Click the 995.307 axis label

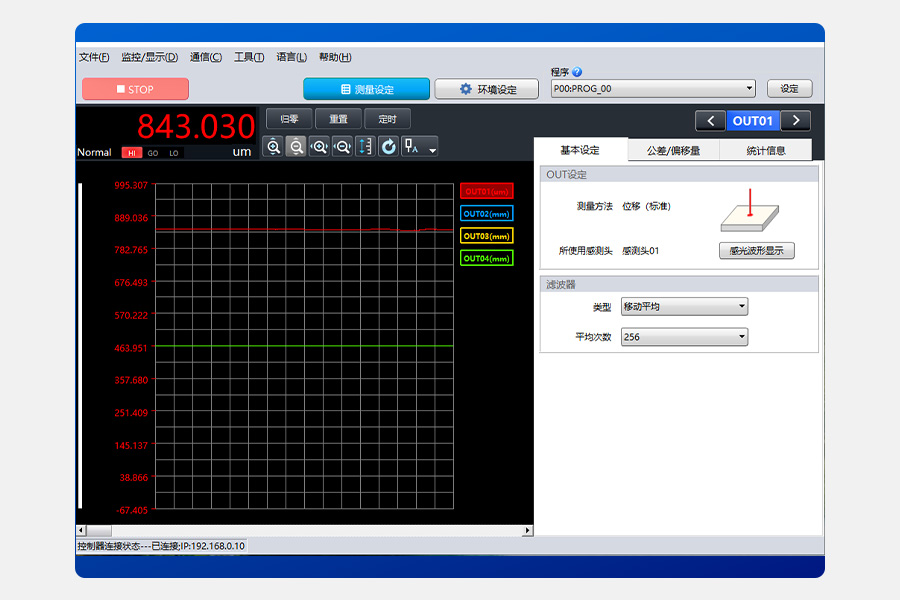tap(131, 185)
